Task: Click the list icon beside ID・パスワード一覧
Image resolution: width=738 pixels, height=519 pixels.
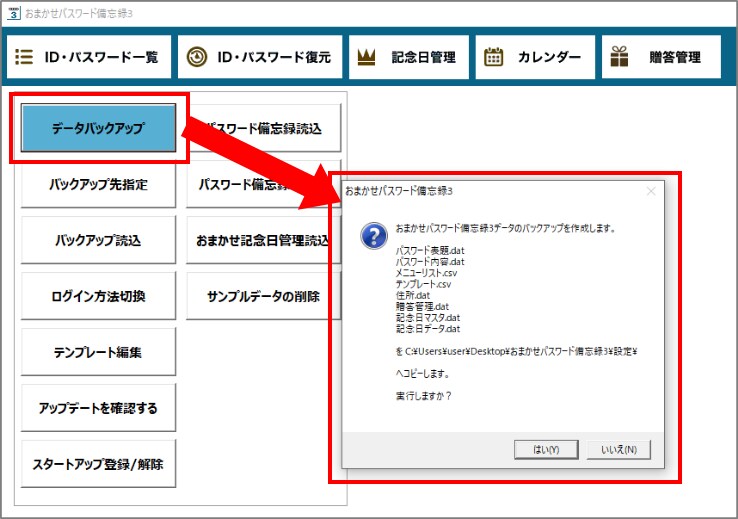Action: coord(24,57)
